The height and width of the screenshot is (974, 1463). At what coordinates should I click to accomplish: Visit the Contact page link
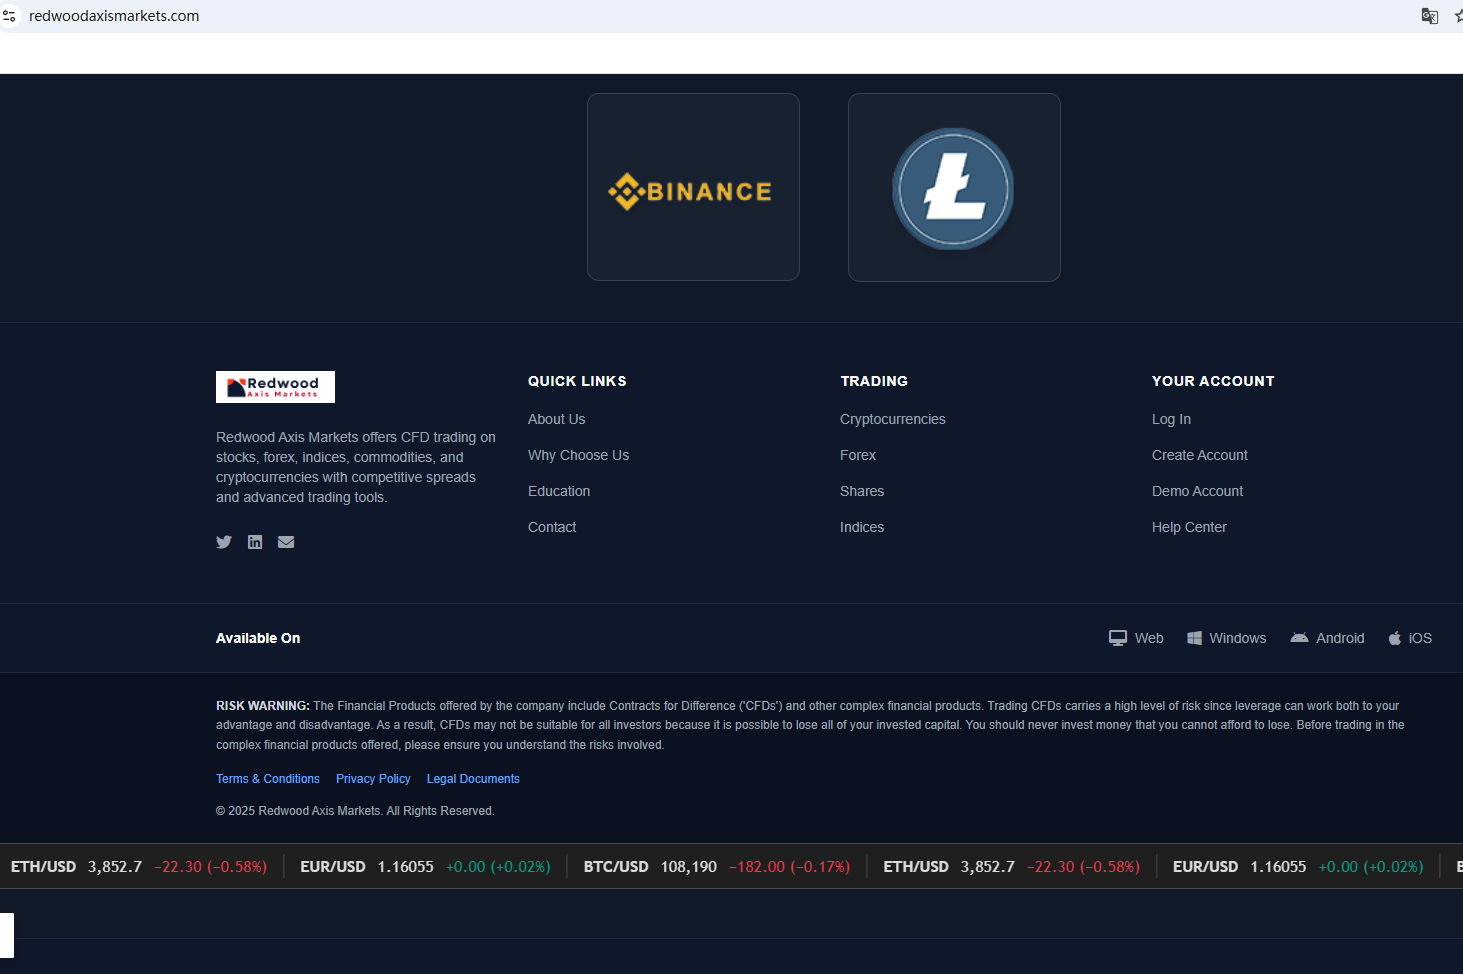pyautogui.click(x=552, y=527)
